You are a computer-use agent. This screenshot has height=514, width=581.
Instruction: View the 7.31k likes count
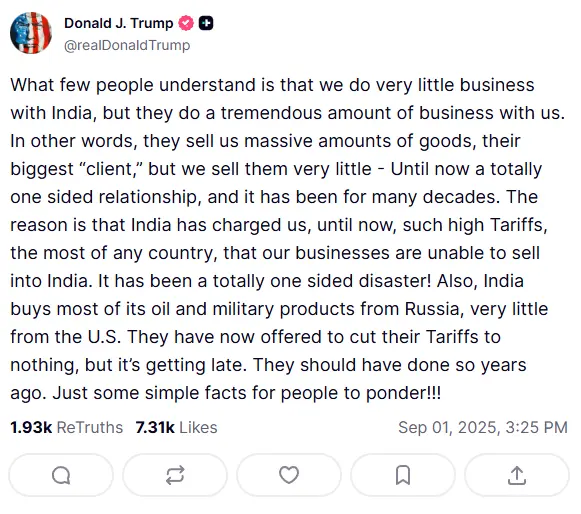155,427
